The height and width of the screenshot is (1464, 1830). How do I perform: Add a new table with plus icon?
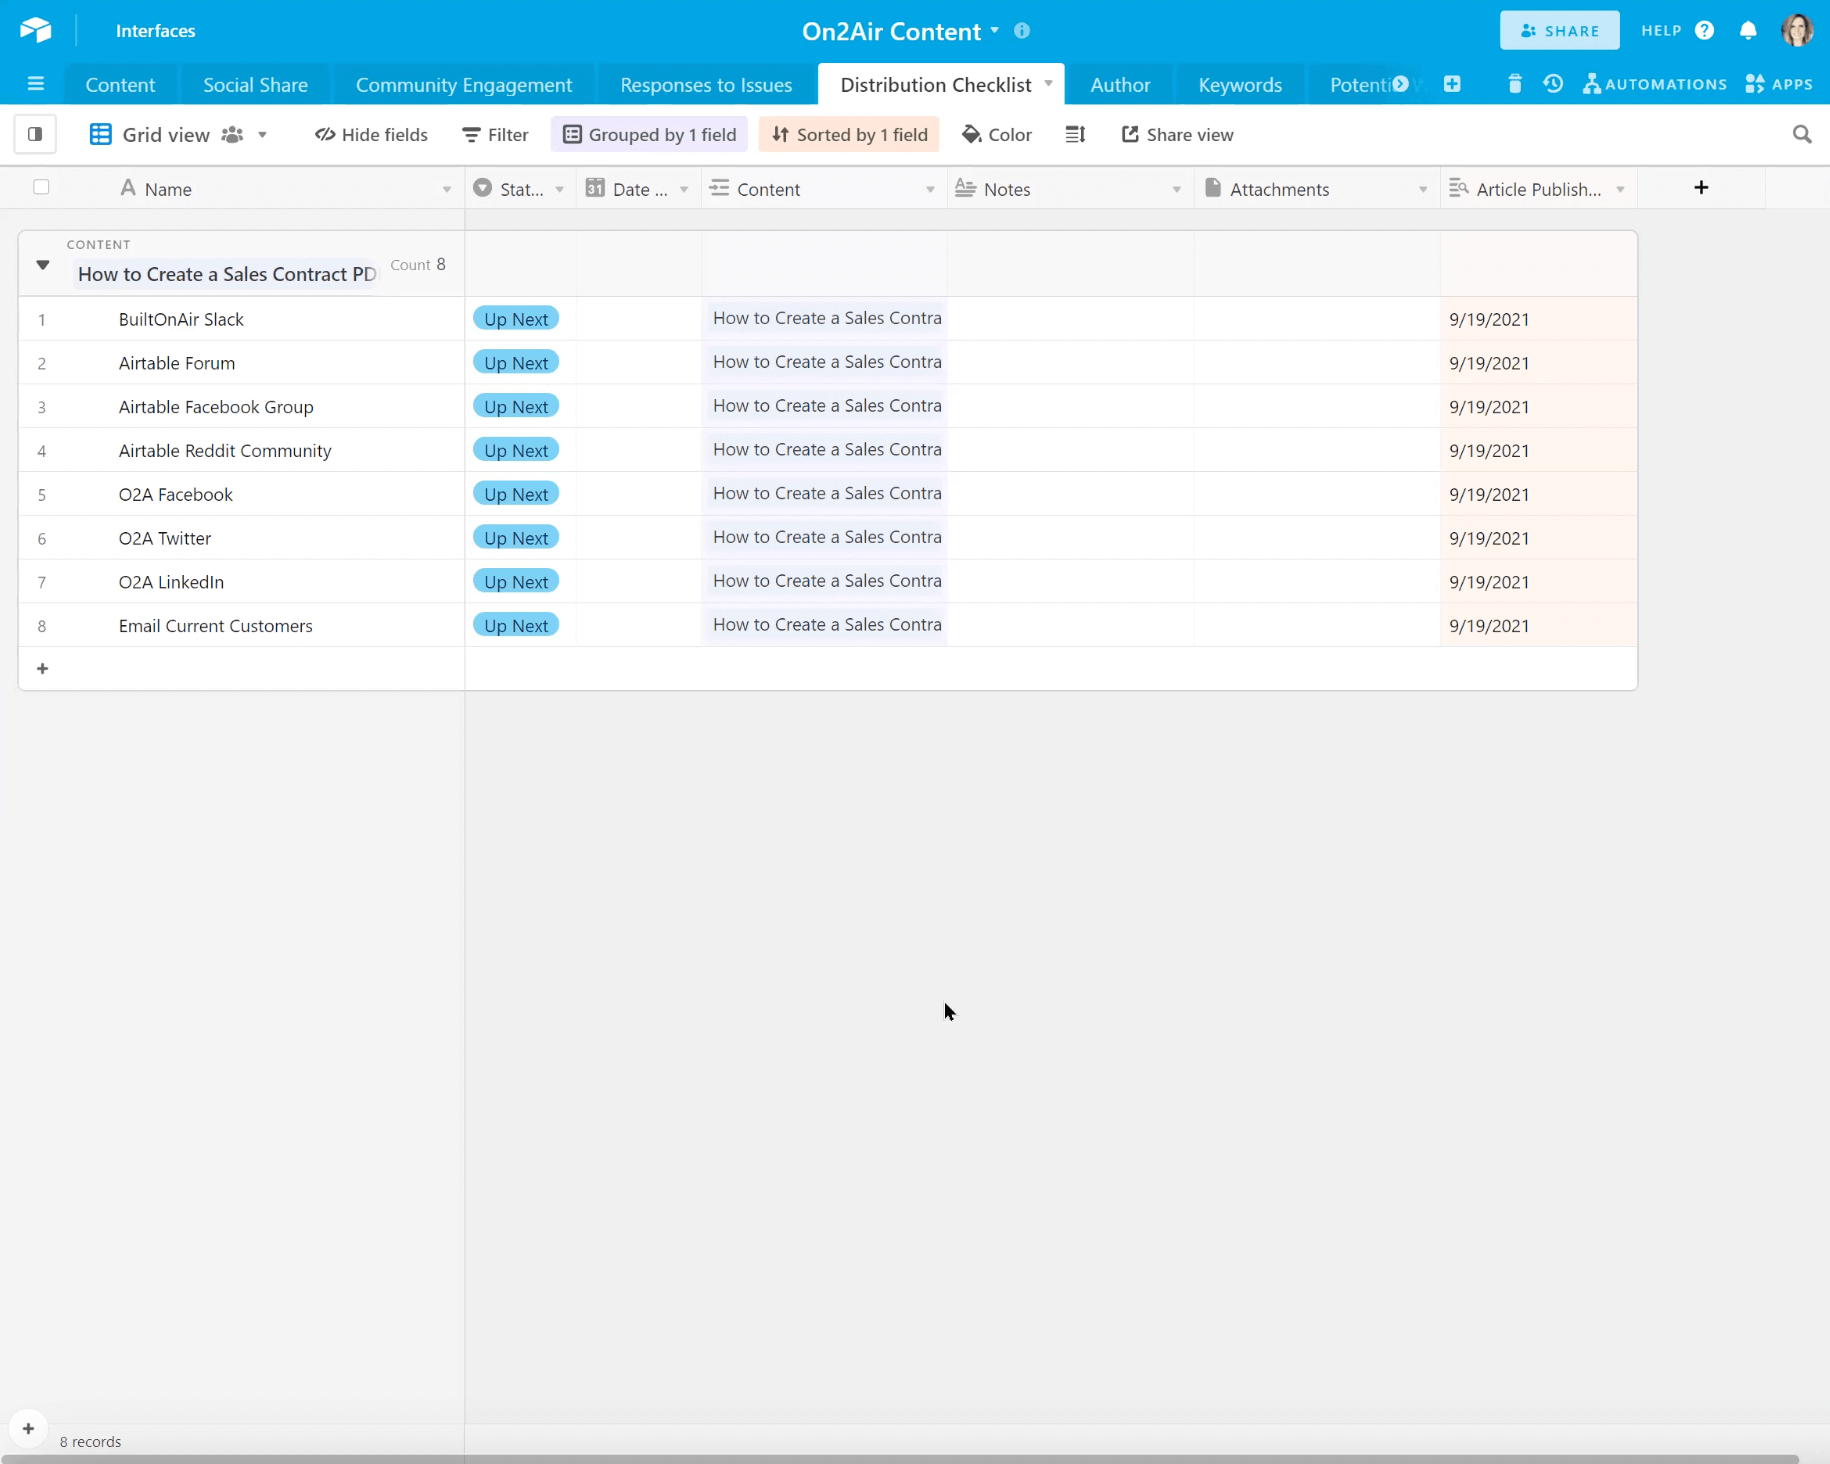[x=1452, y=84]
